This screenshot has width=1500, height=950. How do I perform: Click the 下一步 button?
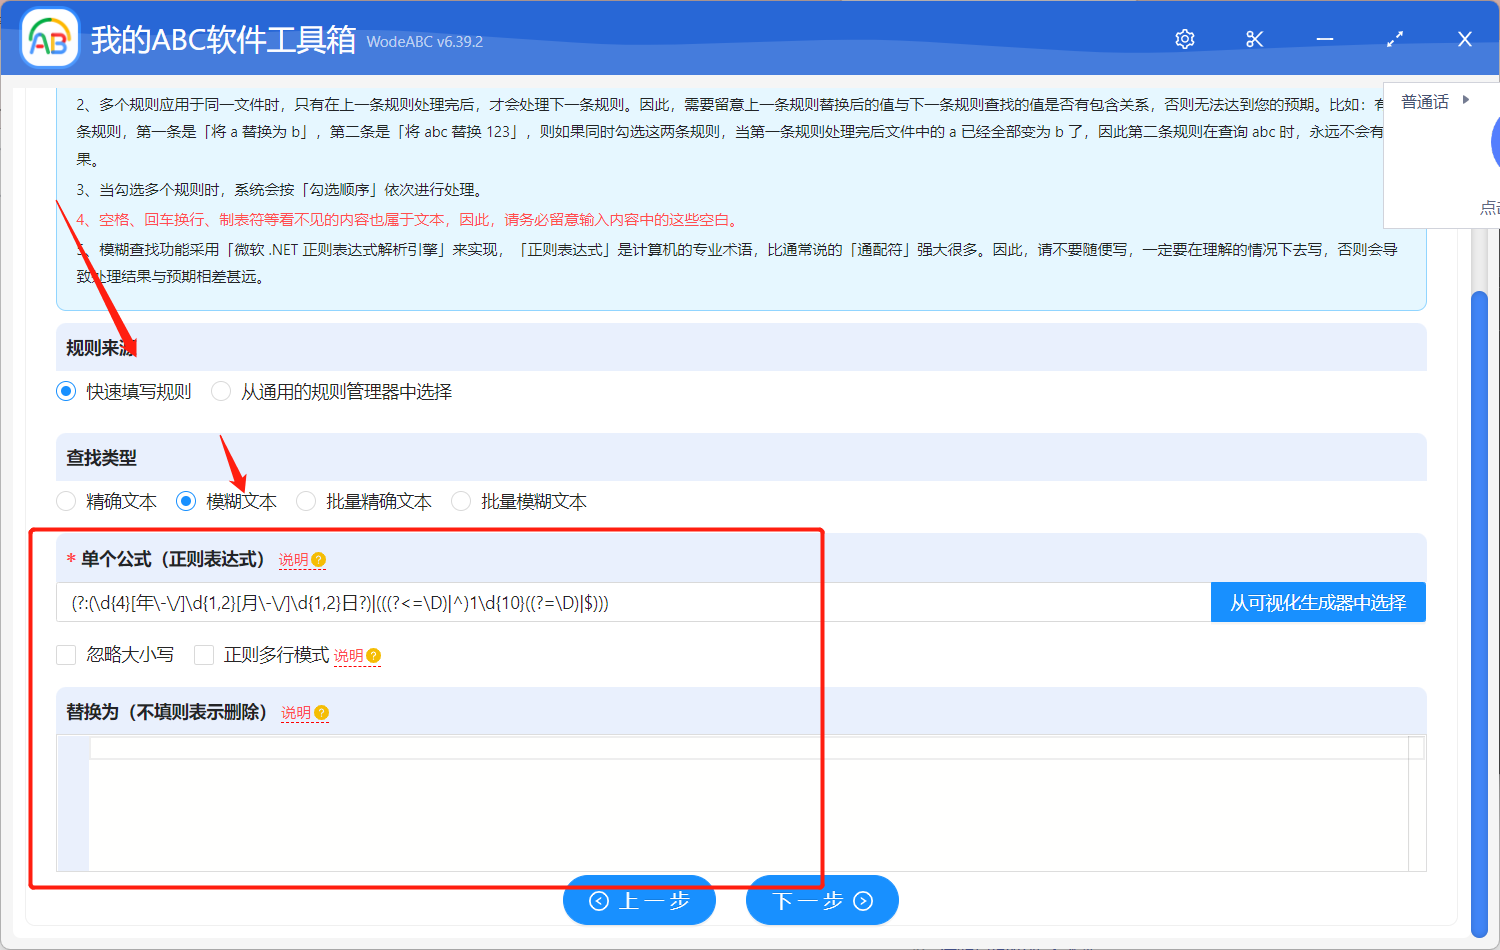pos(822,900)
